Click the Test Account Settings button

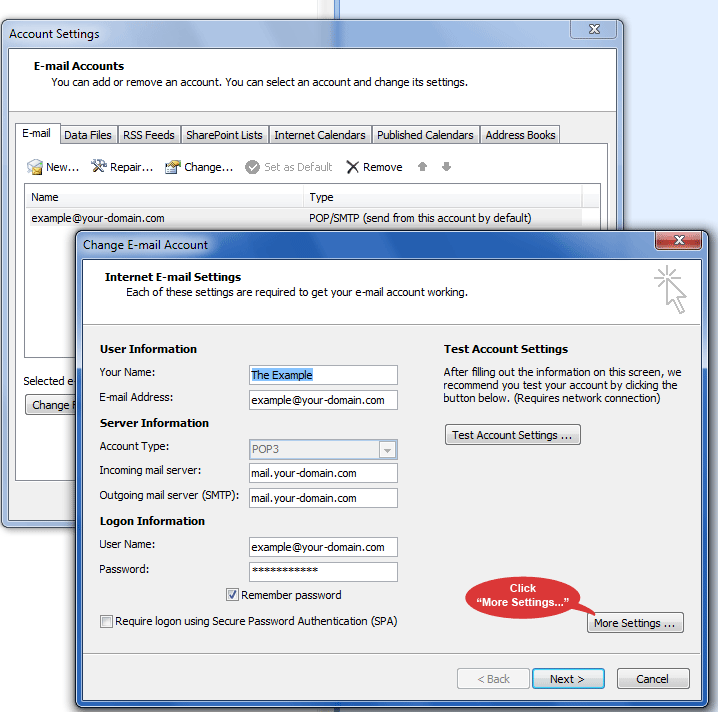pos(512,435)
